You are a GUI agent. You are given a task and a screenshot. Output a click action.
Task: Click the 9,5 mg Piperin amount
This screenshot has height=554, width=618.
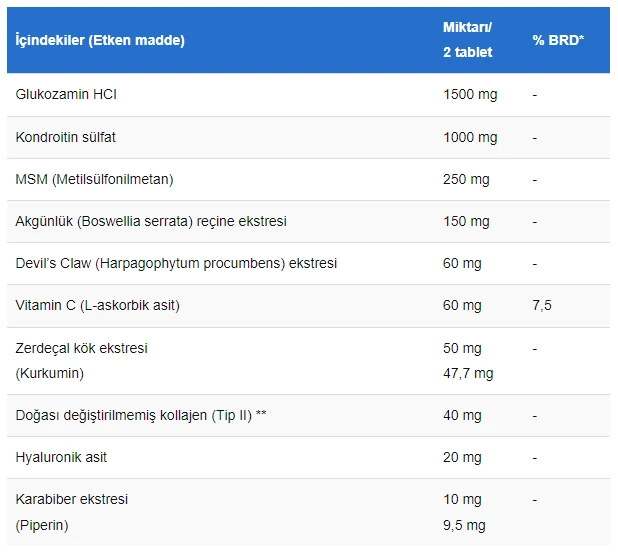point(464,524)
